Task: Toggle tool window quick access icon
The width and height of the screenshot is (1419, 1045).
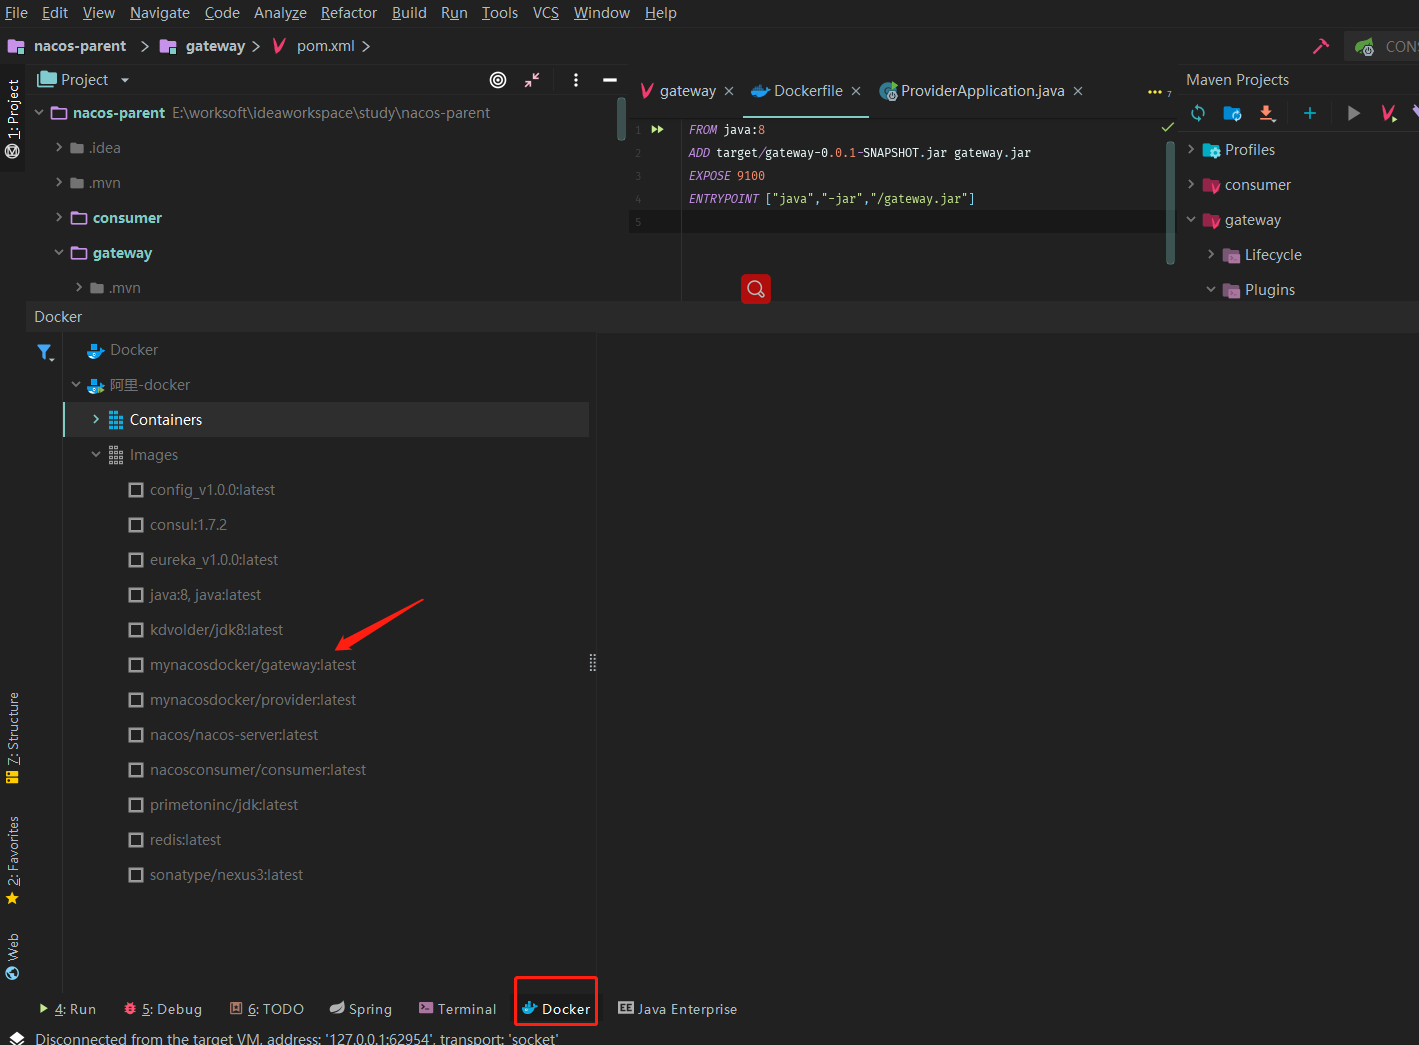Action: coord(17,1037)
